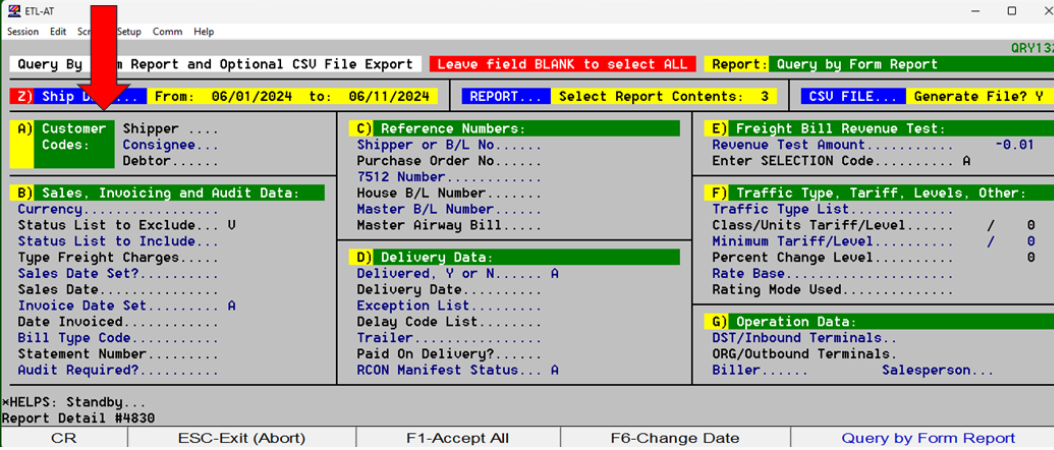Screen dimensions: 1054x450
Task: Click the ESC-Exit (Abort) button
Action: coord(242,438)
